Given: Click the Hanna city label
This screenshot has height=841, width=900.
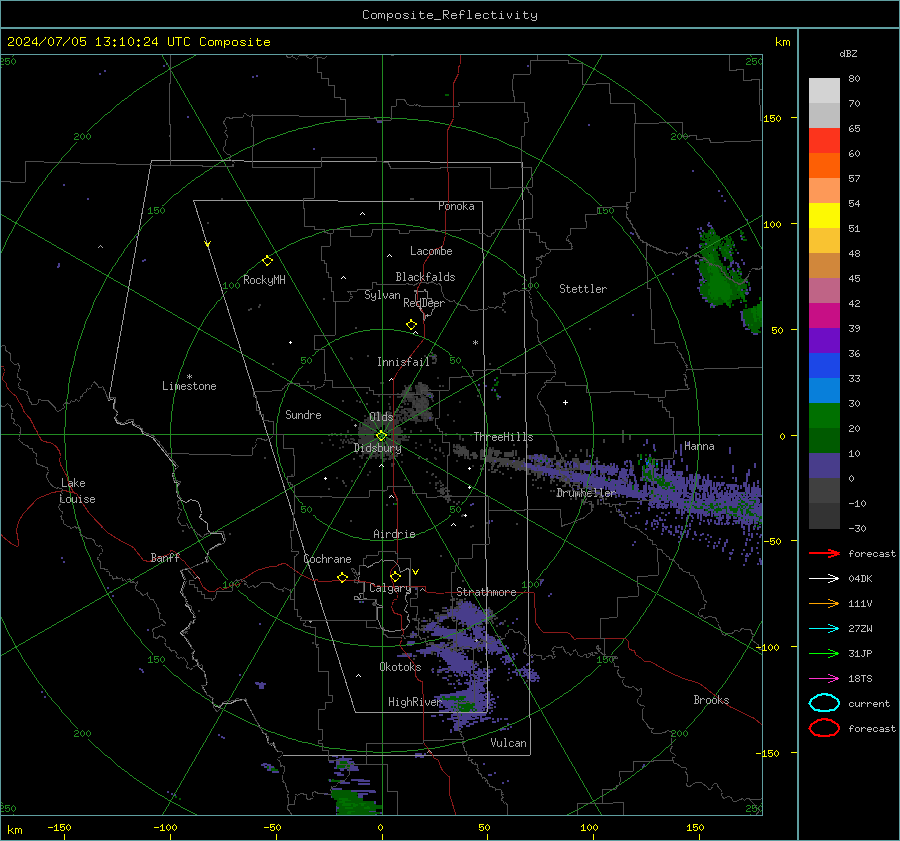Looking at the screenshot, I should coord(699,446).
